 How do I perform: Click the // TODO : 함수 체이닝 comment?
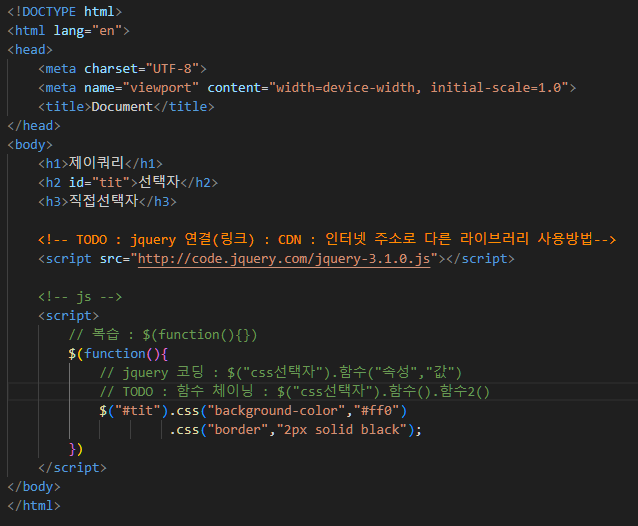295,392
